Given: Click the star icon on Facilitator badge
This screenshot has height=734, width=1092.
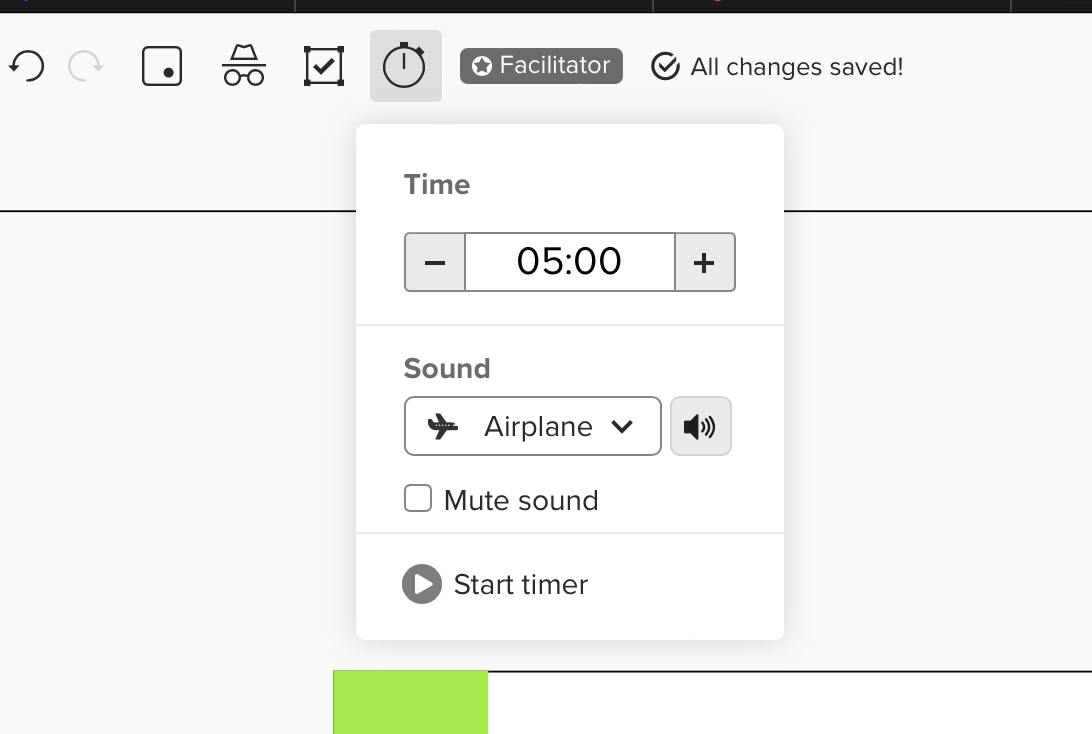Looking at the screenshot, I should click(x=482, y=67).
